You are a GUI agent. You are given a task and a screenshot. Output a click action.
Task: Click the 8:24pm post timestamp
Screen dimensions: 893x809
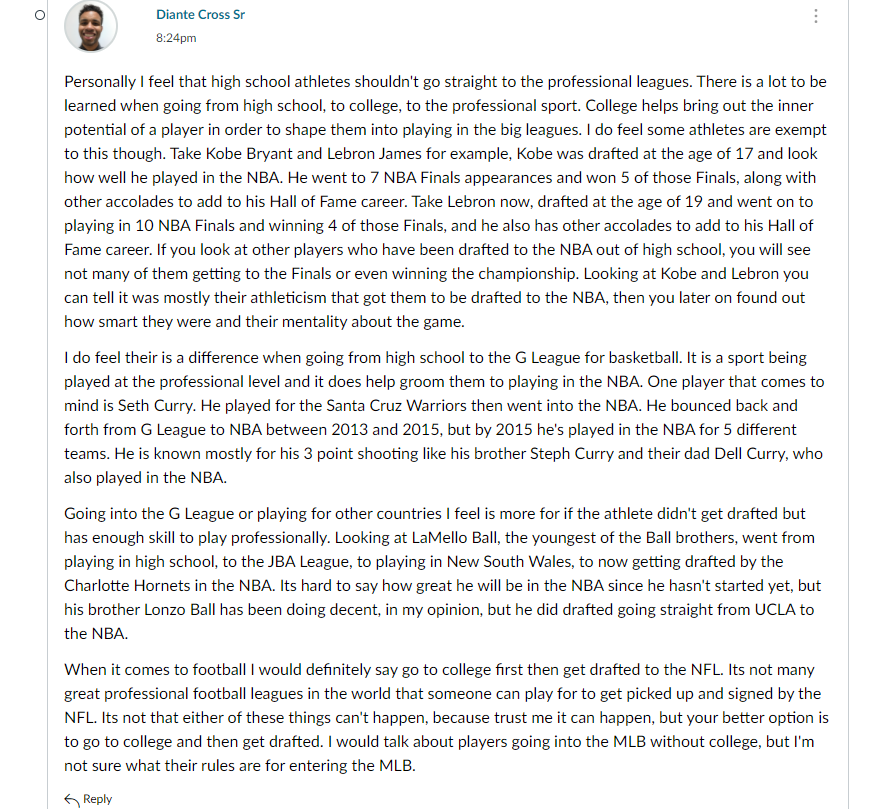click(176, 38)
